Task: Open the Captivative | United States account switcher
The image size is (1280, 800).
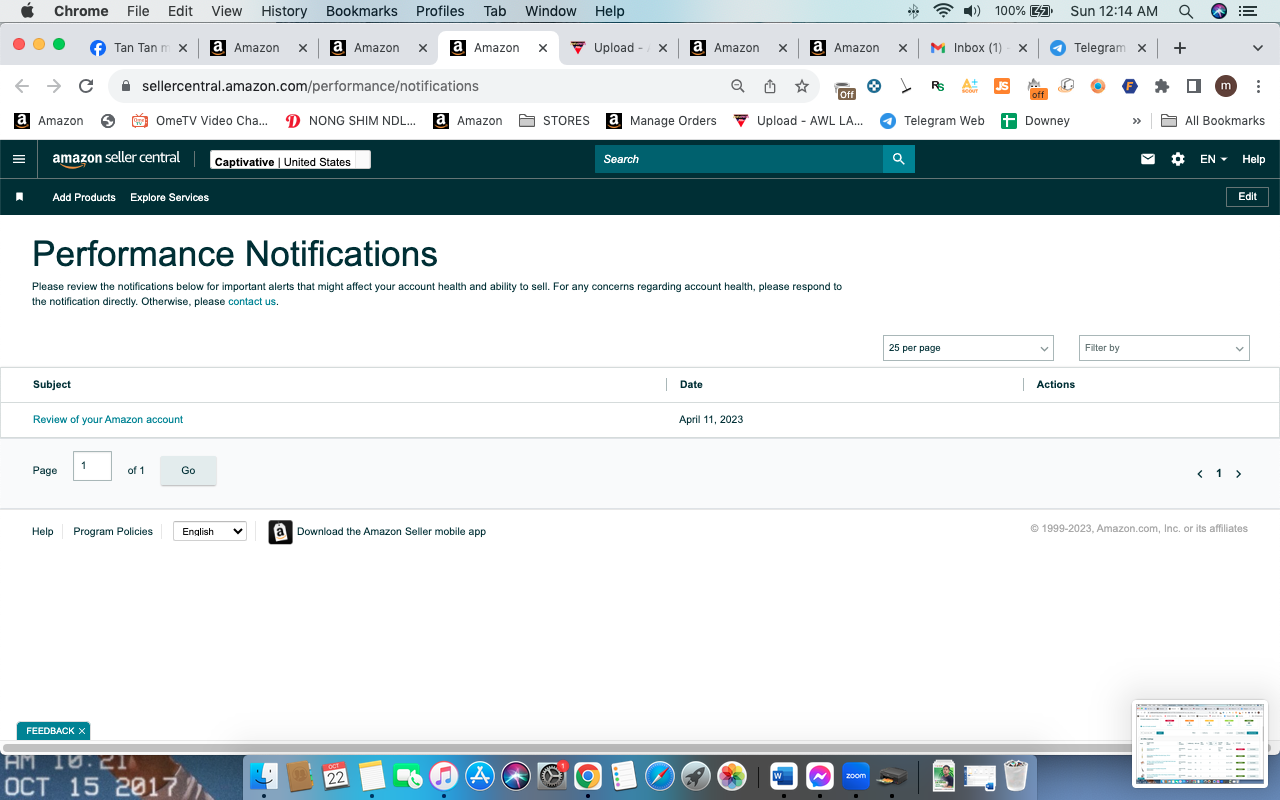Action: click(290, 160)
